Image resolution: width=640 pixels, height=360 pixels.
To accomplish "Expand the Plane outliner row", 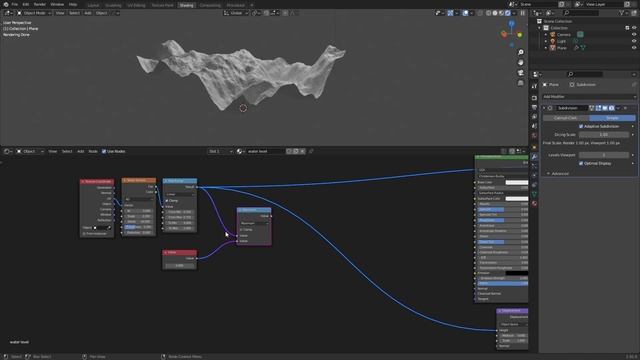I will (546, 48).
